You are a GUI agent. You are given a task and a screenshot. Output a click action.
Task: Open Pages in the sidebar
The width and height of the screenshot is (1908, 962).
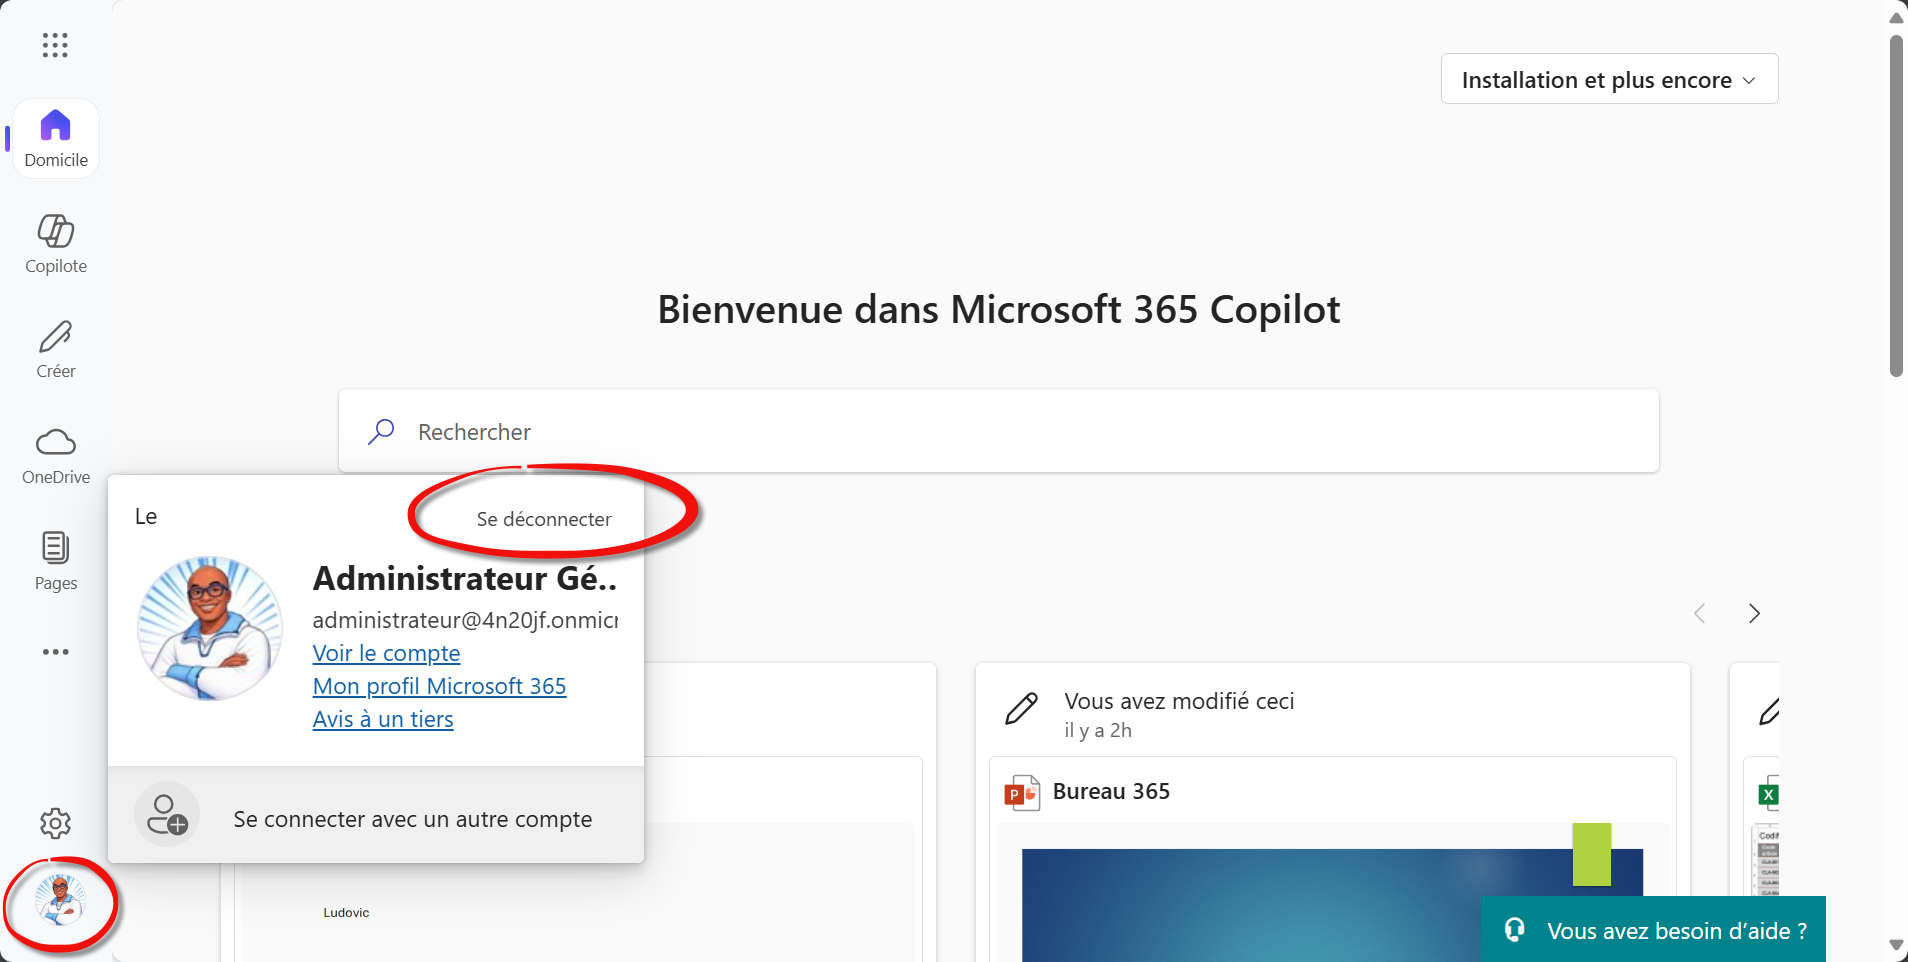click(56, 561)
